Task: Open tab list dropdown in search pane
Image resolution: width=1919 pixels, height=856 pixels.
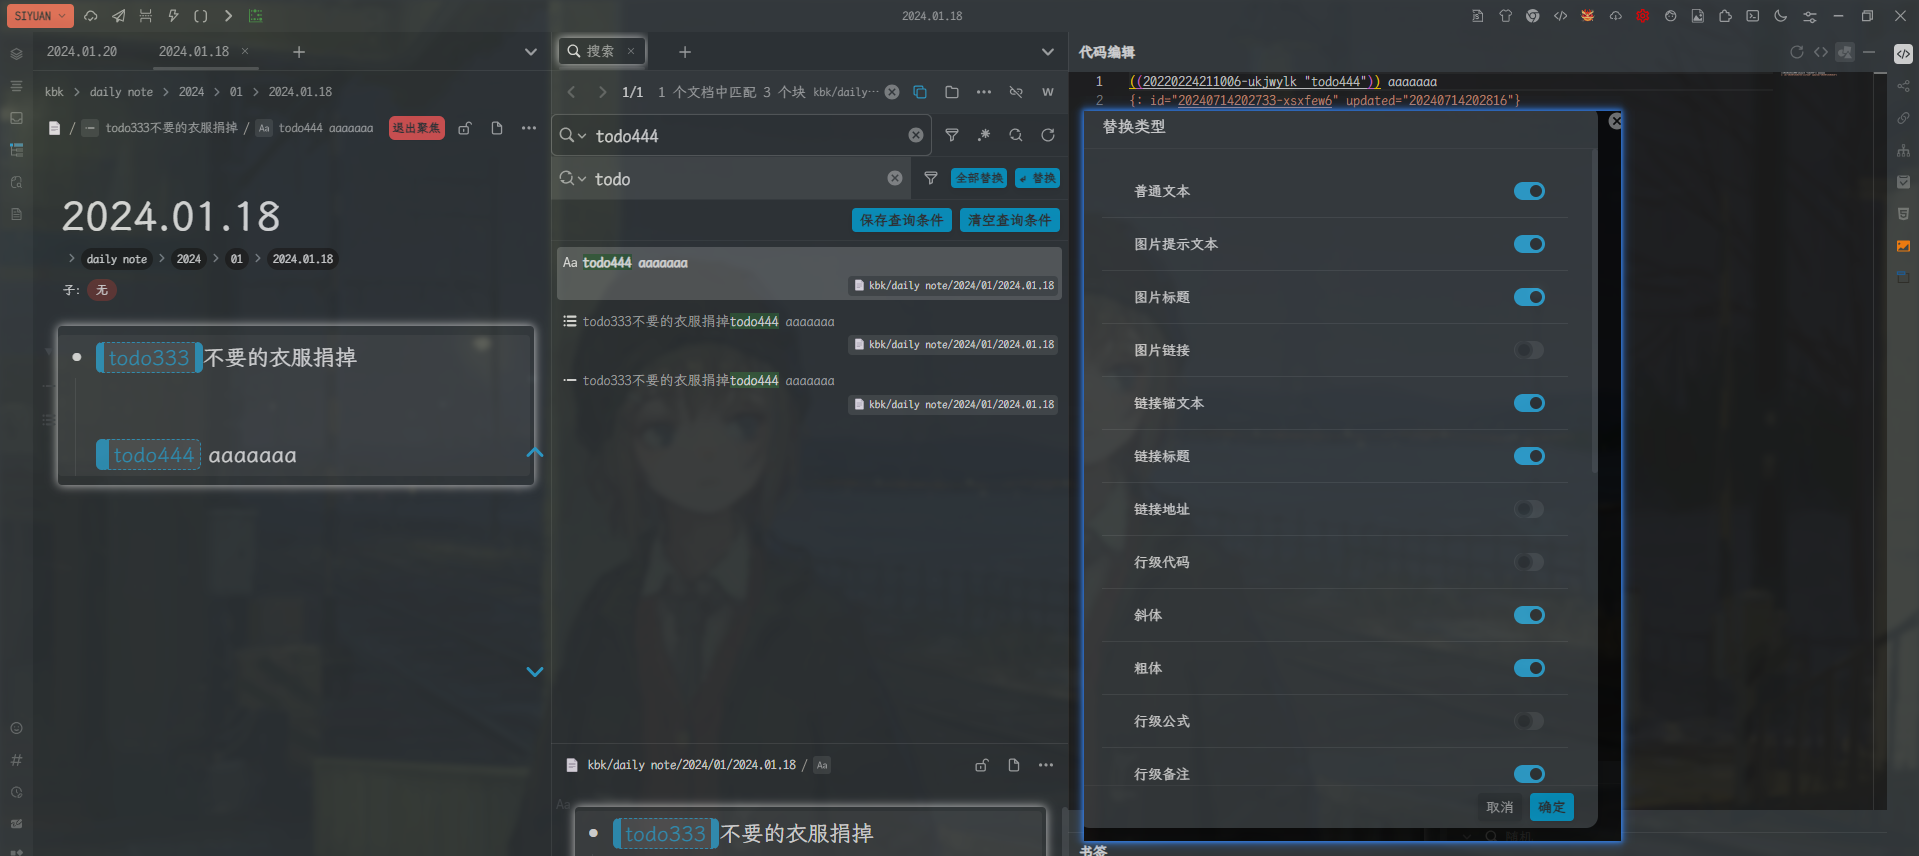Action: point(1048,52)
